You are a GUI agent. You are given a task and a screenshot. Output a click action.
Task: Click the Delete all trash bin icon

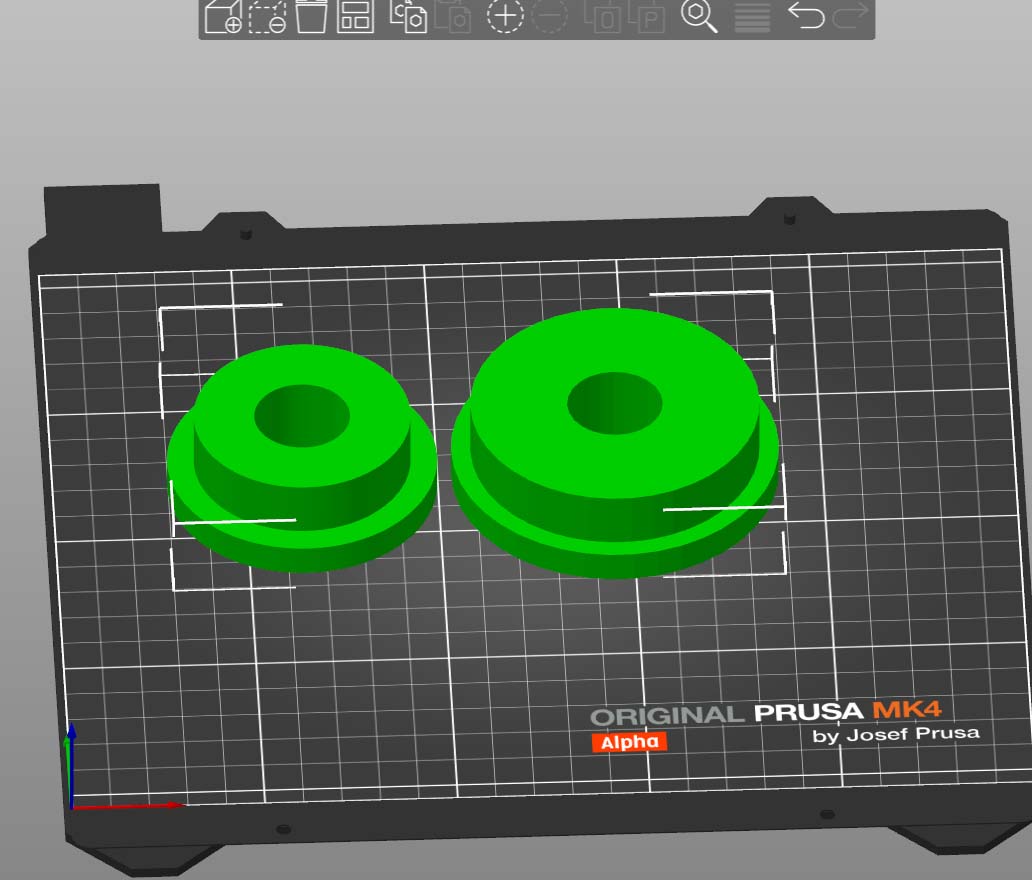(x=311, y=16)
